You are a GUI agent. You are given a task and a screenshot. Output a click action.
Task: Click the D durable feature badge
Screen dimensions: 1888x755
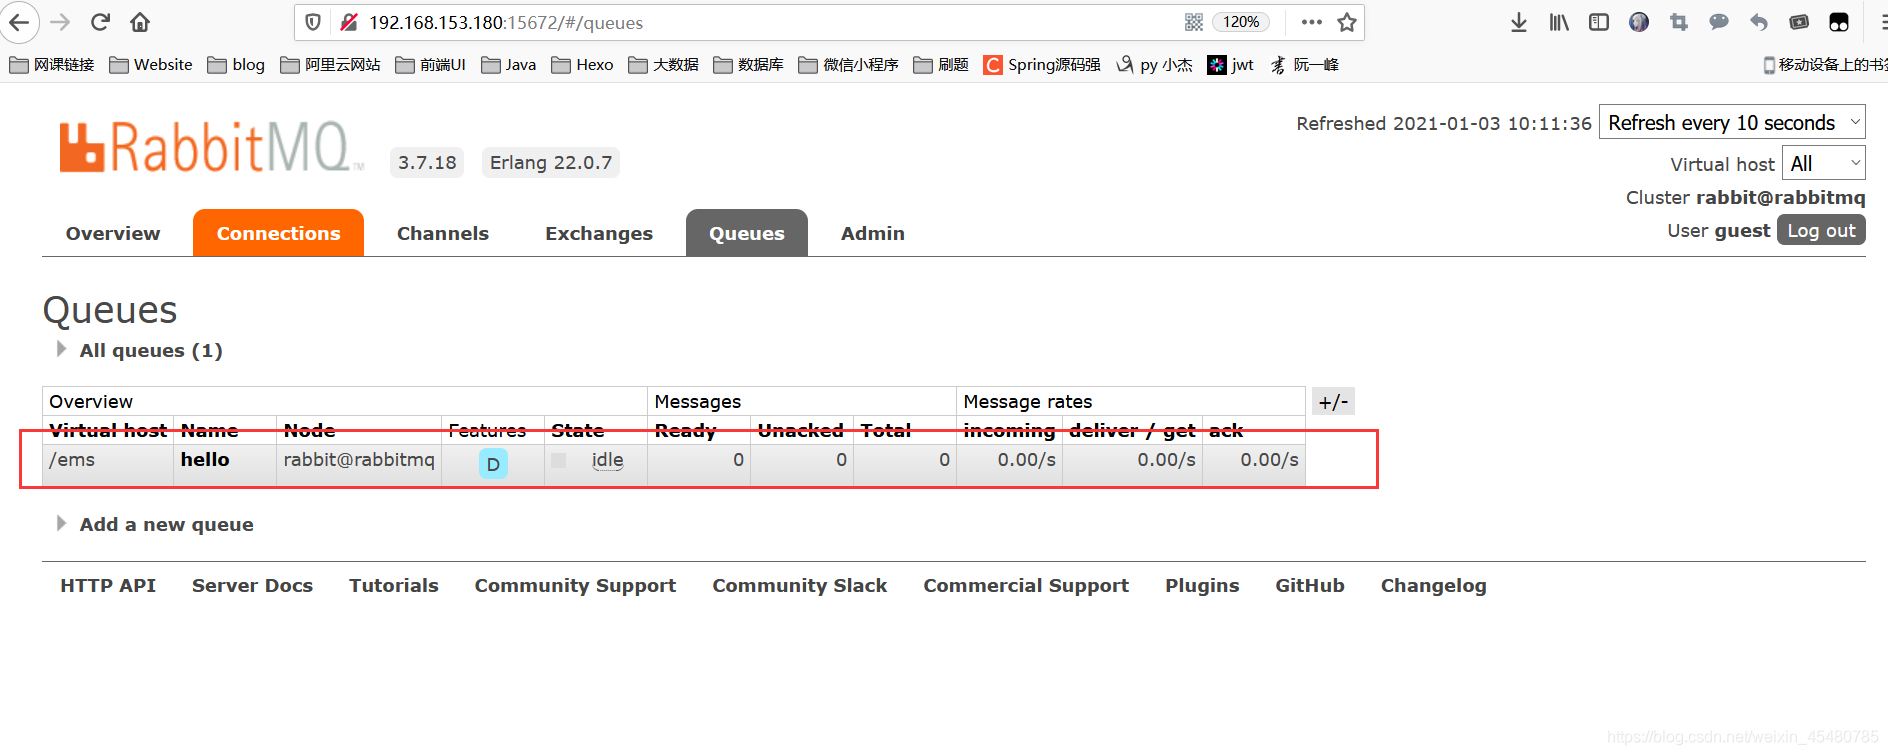point(493,464)
